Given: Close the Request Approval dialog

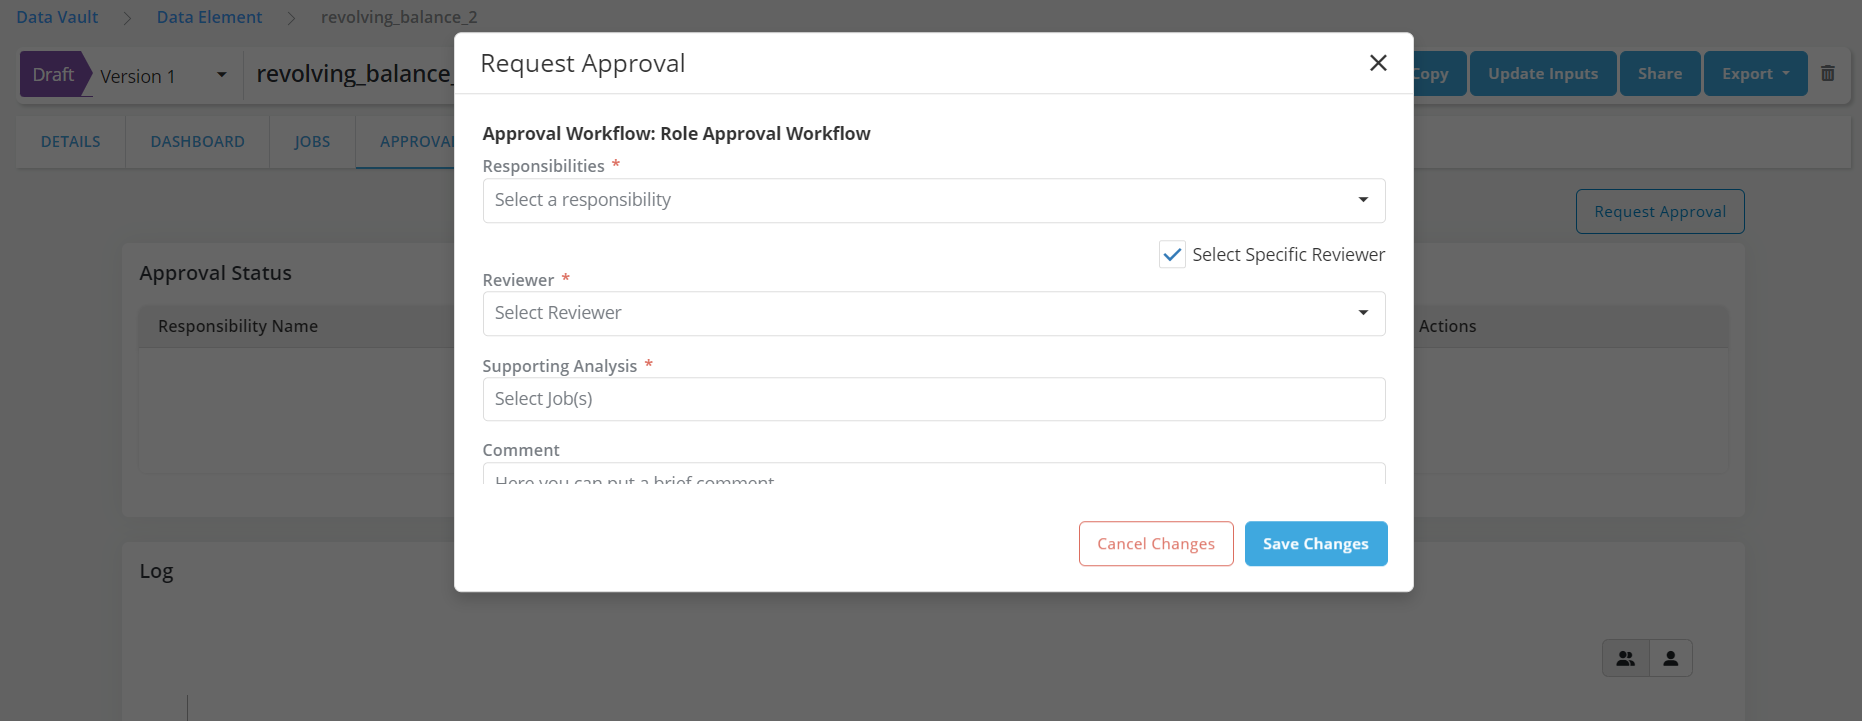Looking at the screenshot, I should coord(1377,63).
